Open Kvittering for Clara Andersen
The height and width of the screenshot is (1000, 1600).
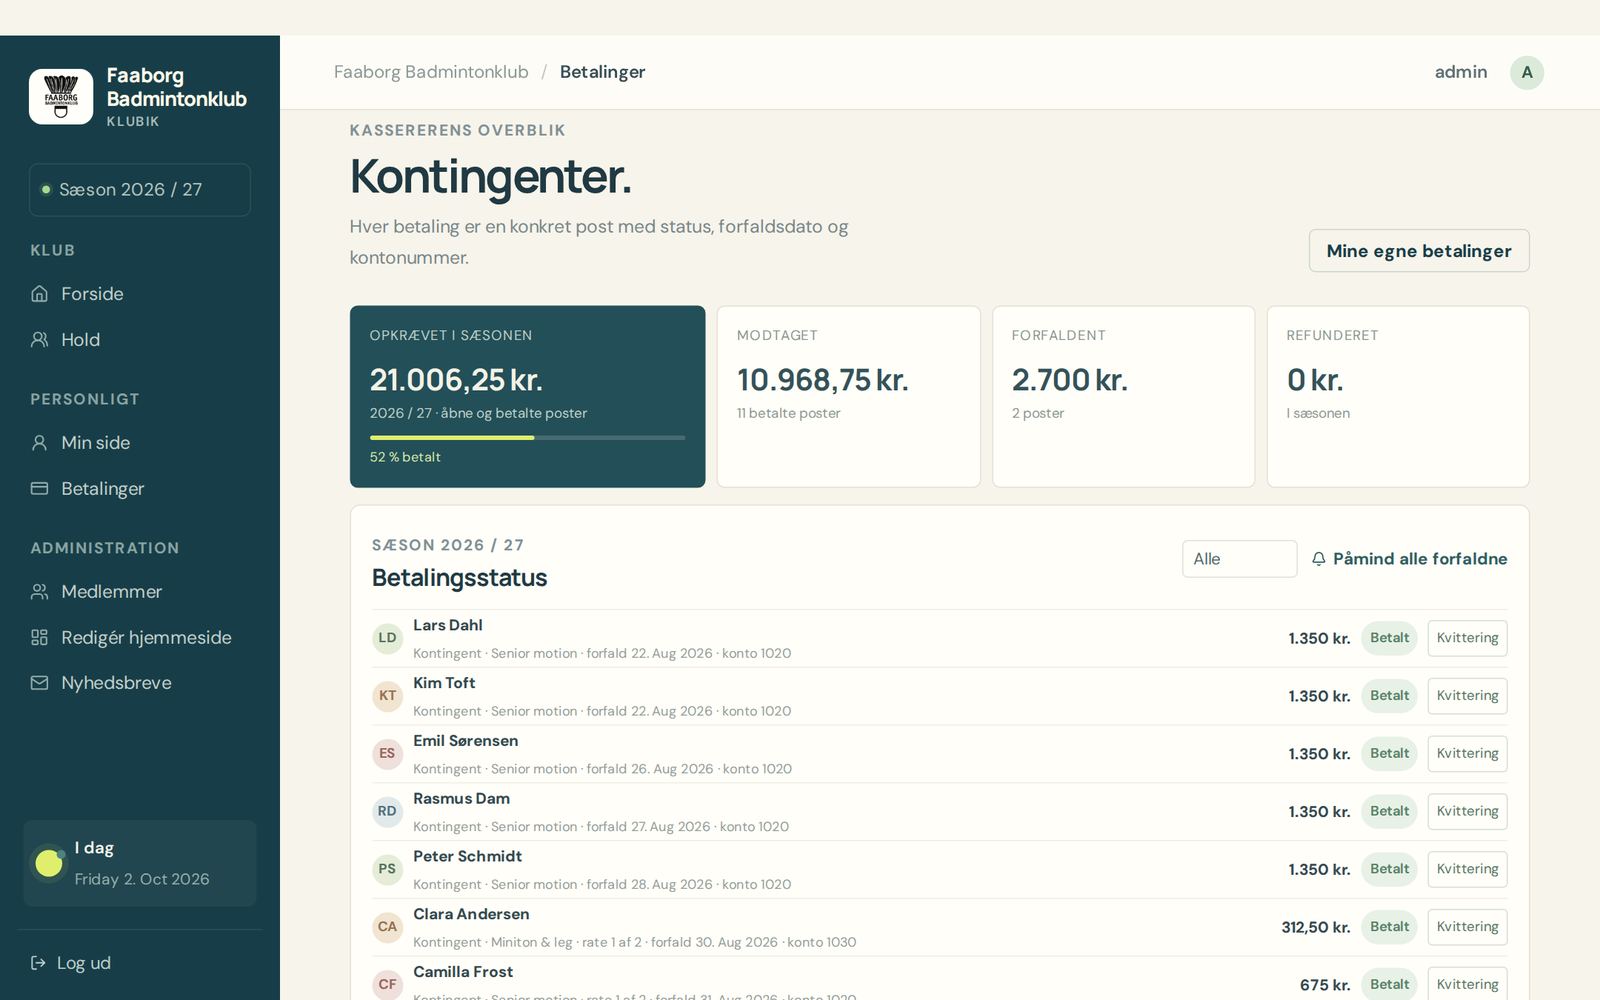1467,927
